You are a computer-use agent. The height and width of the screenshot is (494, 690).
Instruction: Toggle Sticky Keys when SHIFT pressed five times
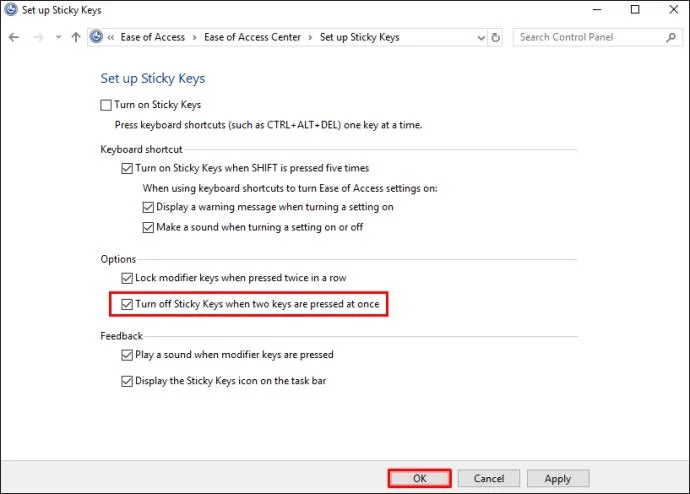127,168
